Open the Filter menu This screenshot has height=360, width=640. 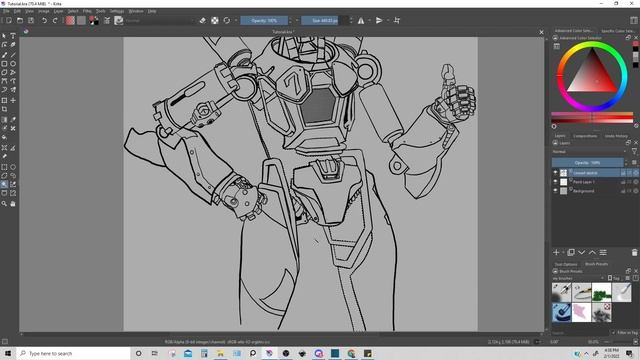point(87,11)
